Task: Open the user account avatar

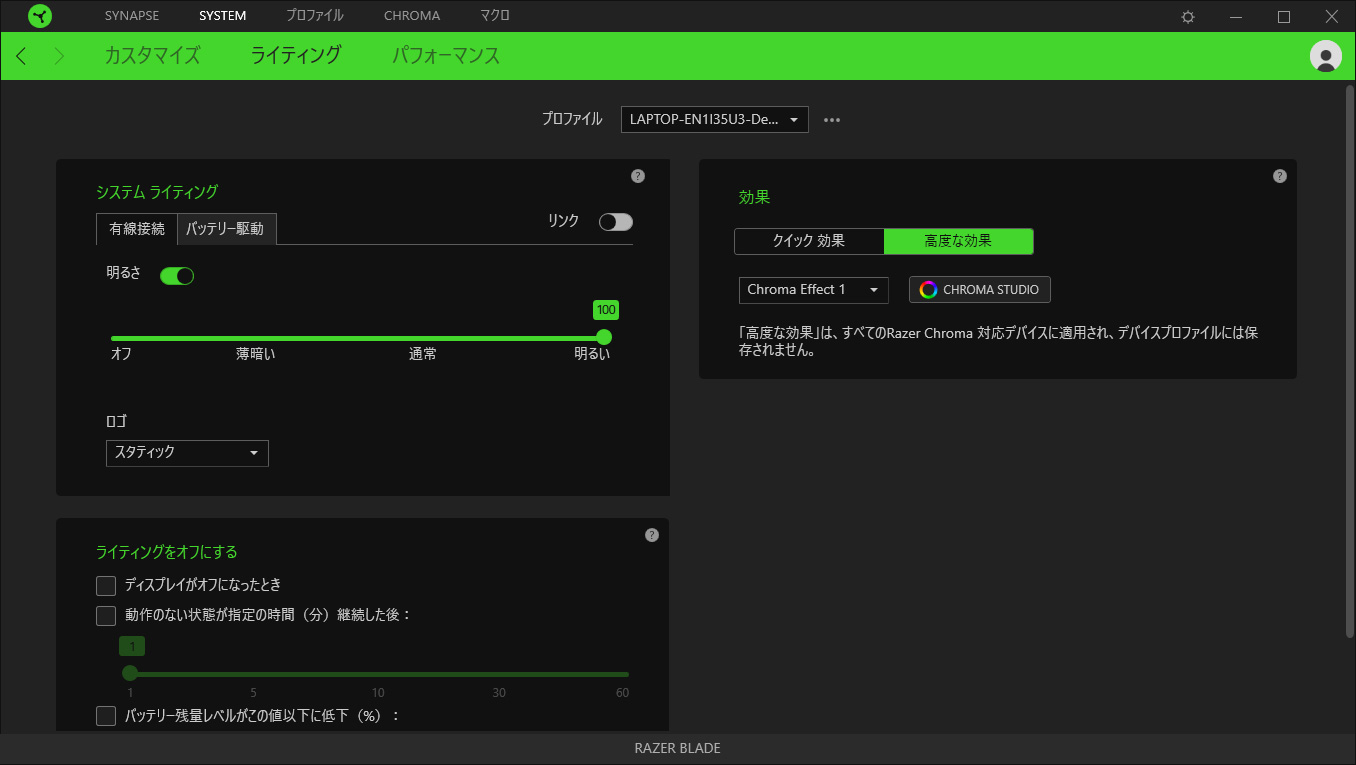Action: pyautogui.click(x=1326, y=56)
